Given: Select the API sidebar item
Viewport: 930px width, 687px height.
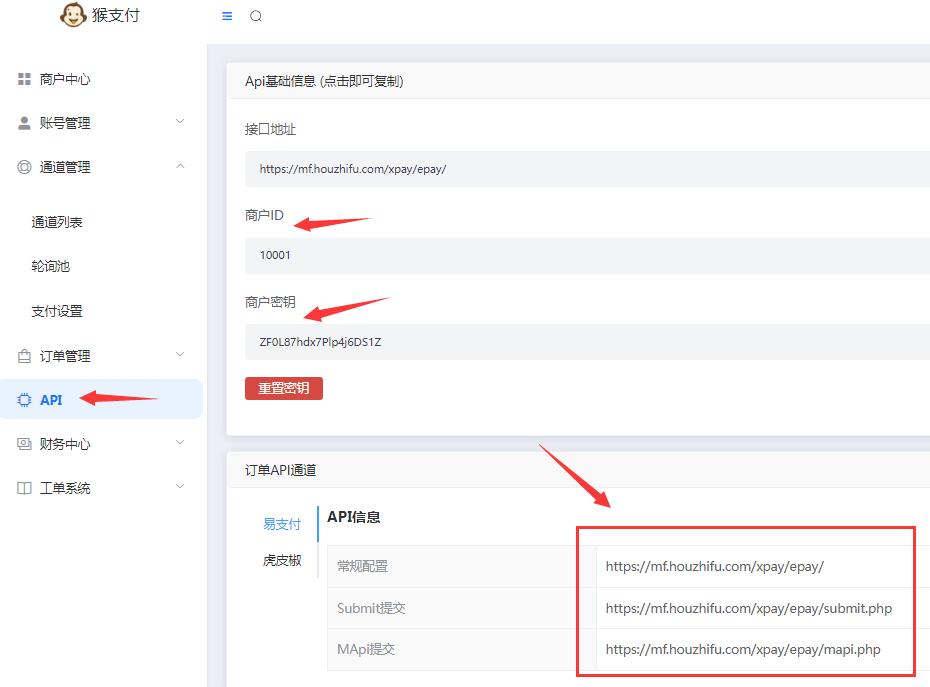Looking at the screenshot, I should tap(101, 399).
